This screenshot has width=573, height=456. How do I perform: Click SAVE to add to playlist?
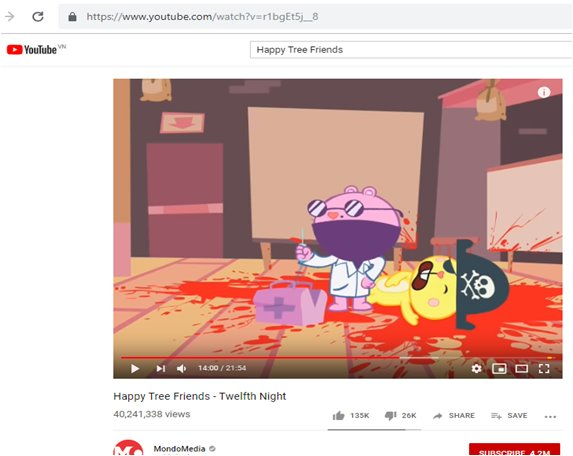pos(509,416)
